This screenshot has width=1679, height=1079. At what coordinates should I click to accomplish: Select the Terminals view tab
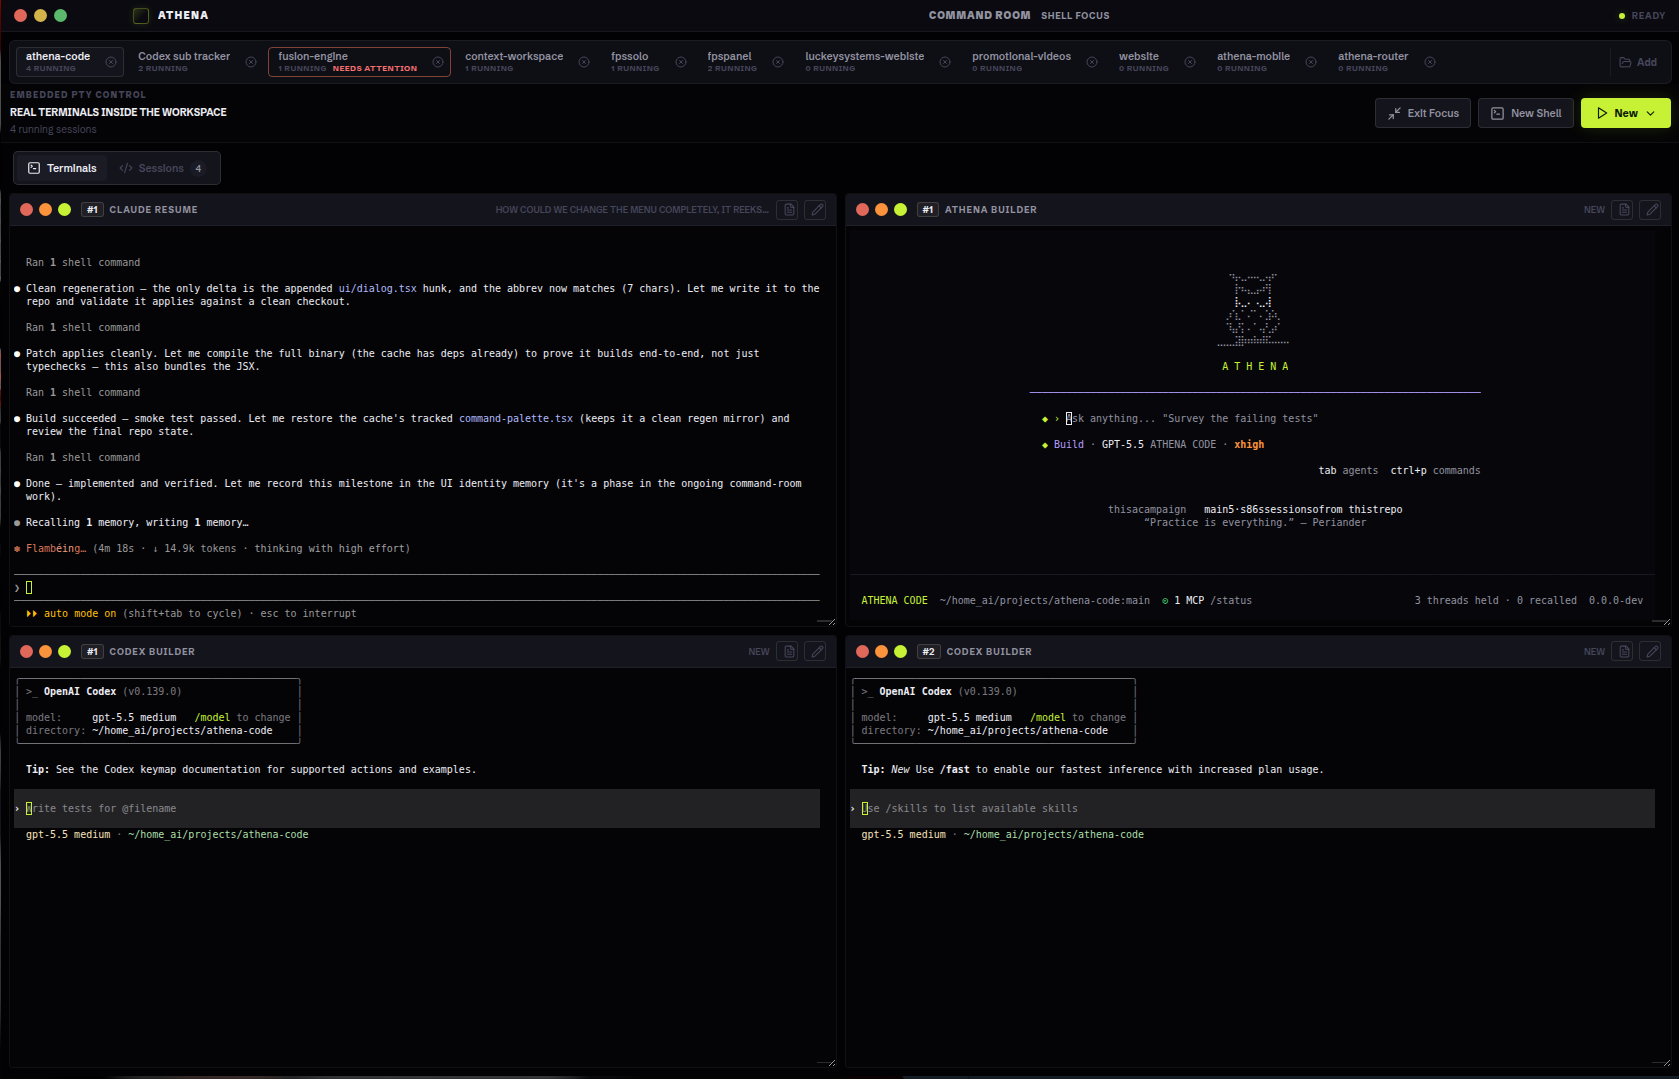pos(62,168)
